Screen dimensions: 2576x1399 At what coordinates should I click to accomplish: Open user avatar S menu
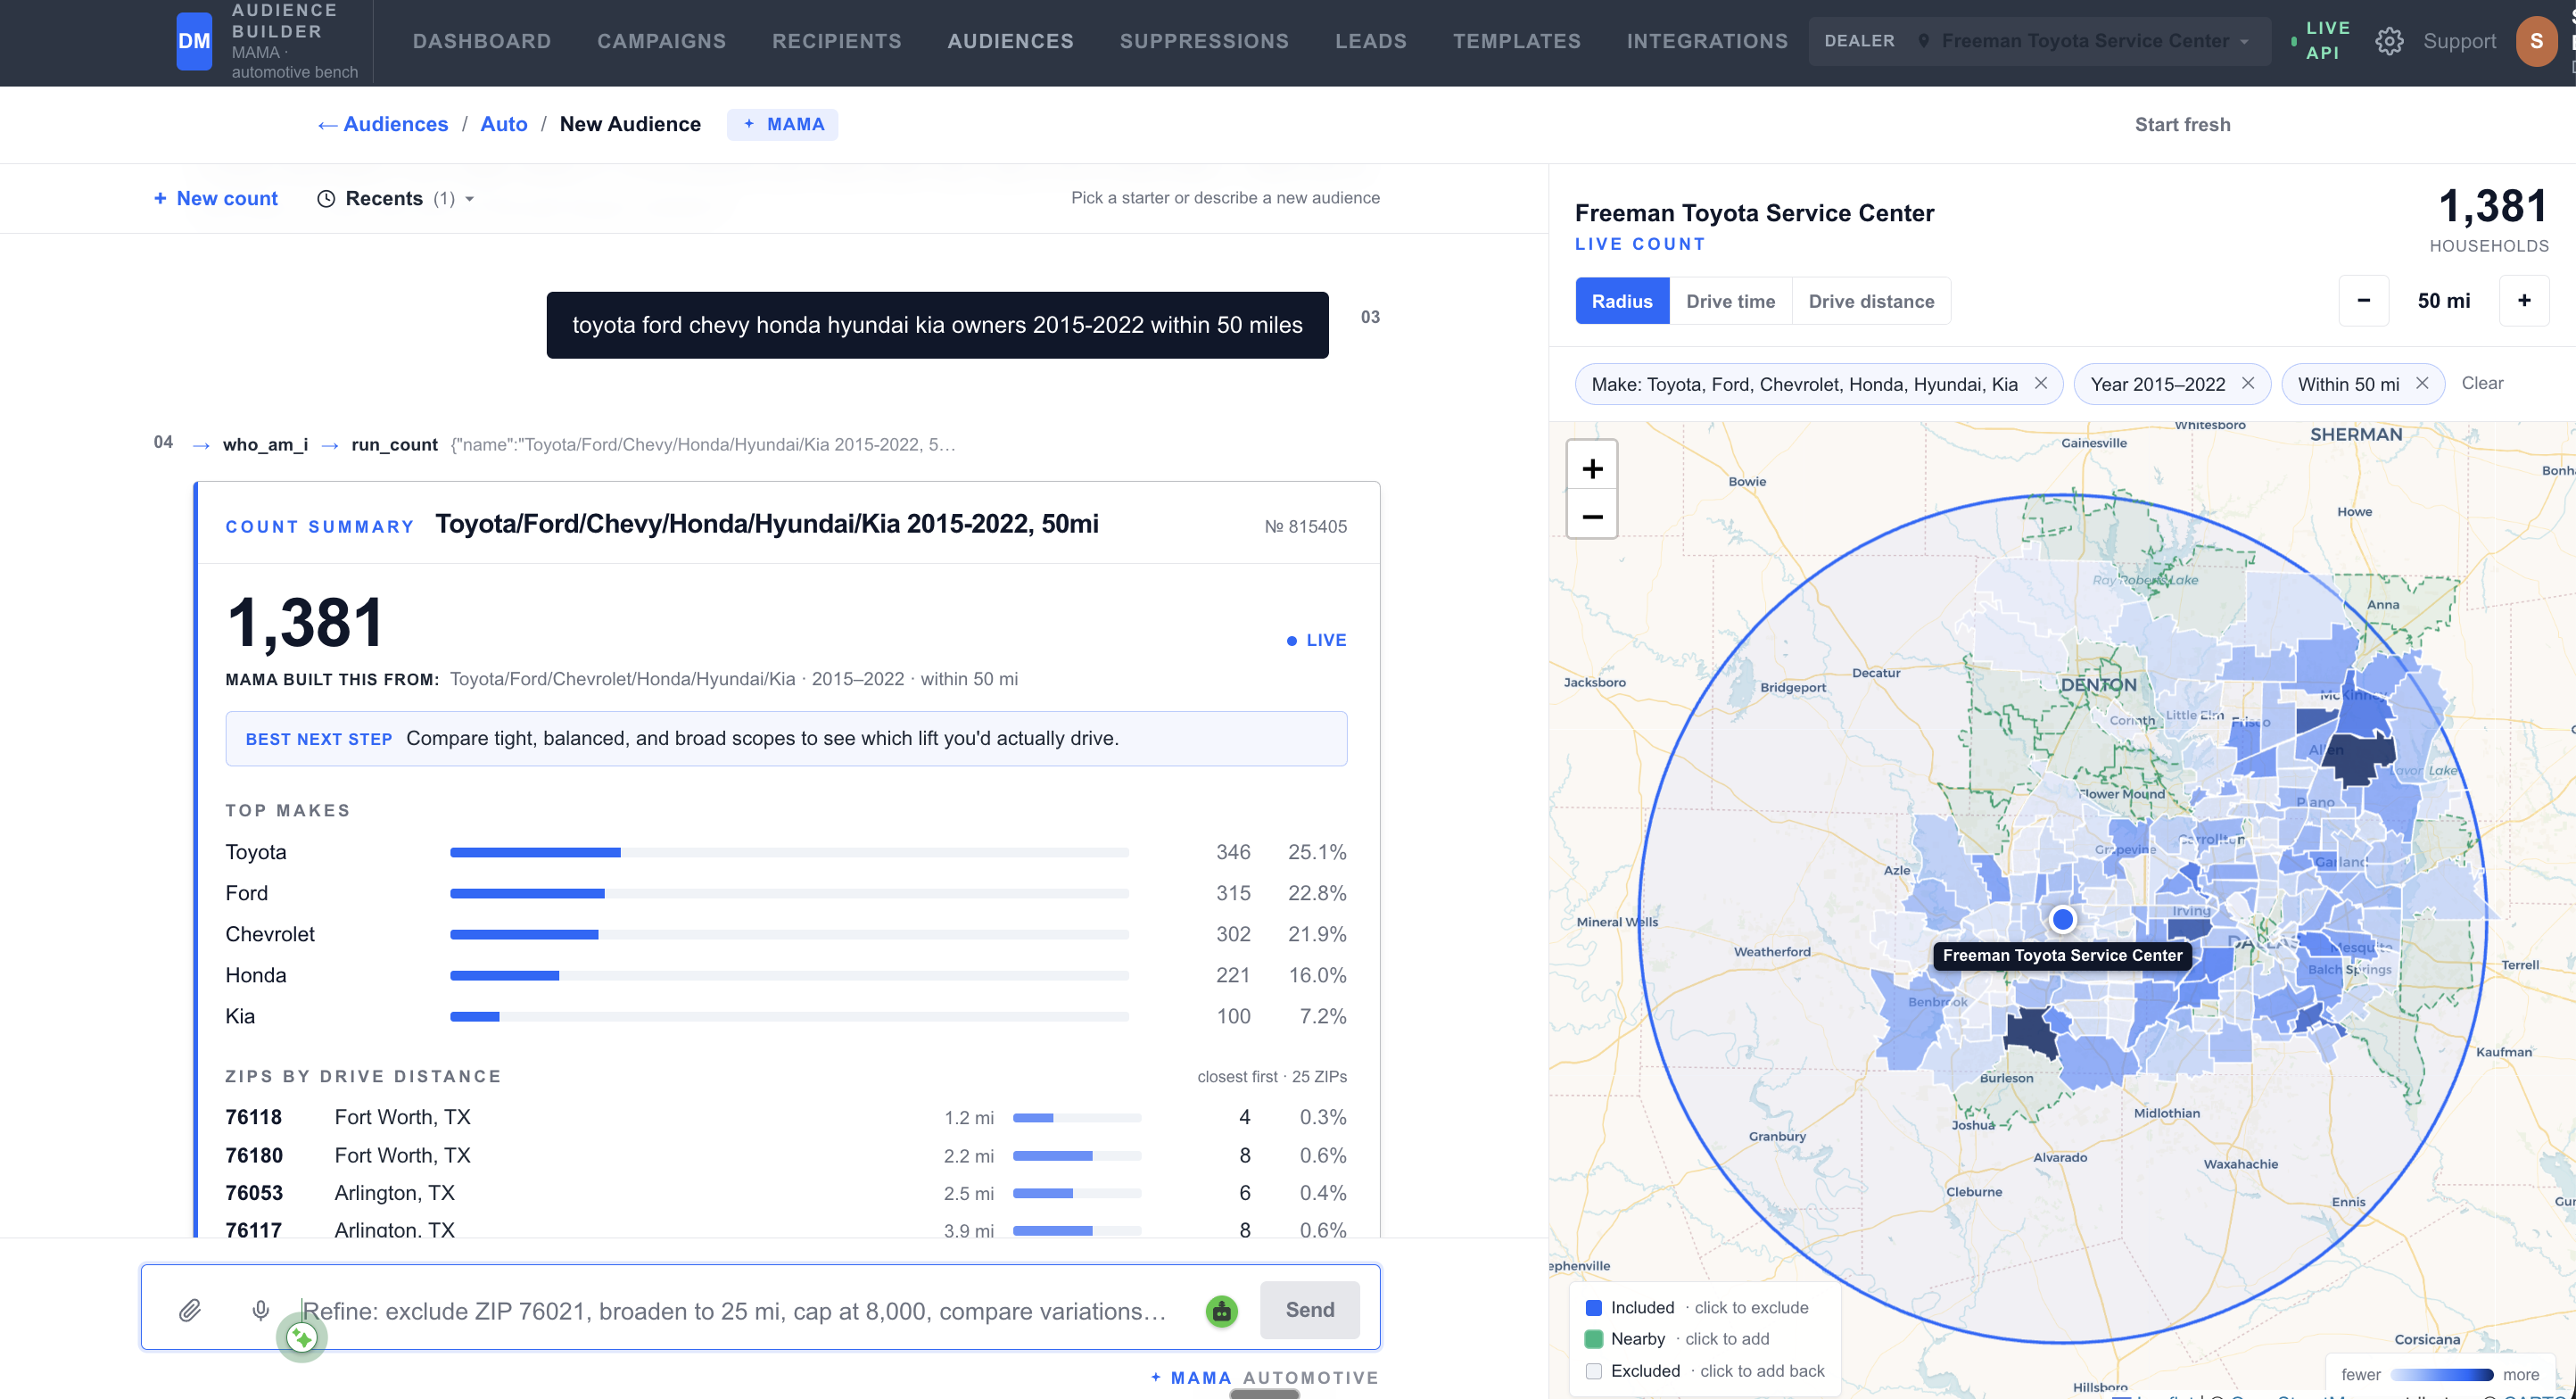tap(2536, 41)
